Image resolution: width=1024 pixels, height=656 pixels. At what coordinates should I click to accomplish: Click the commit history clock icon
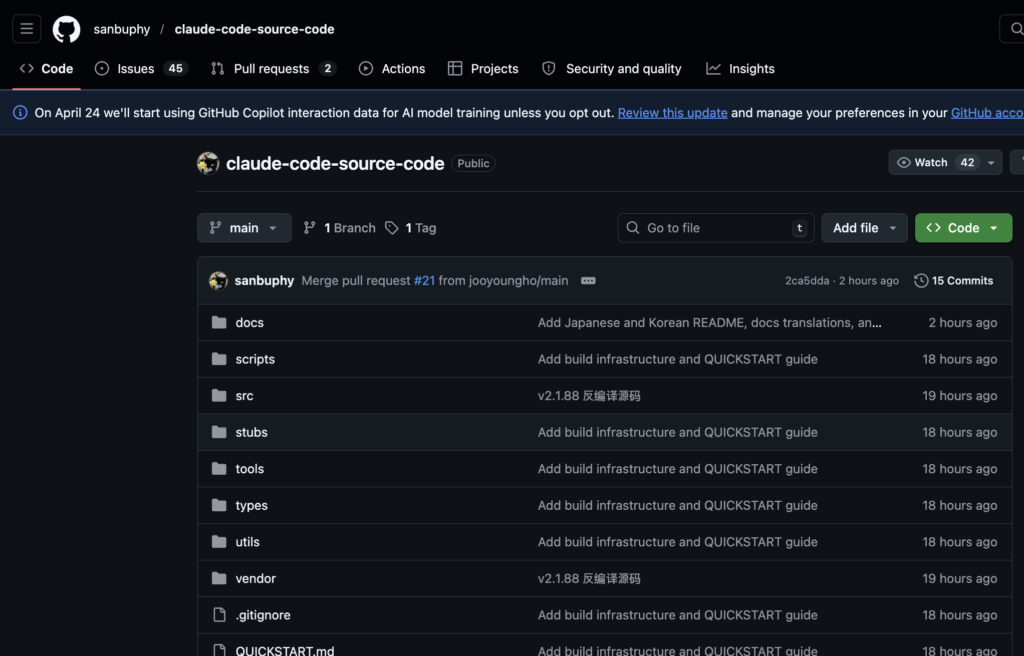point(921,280)
